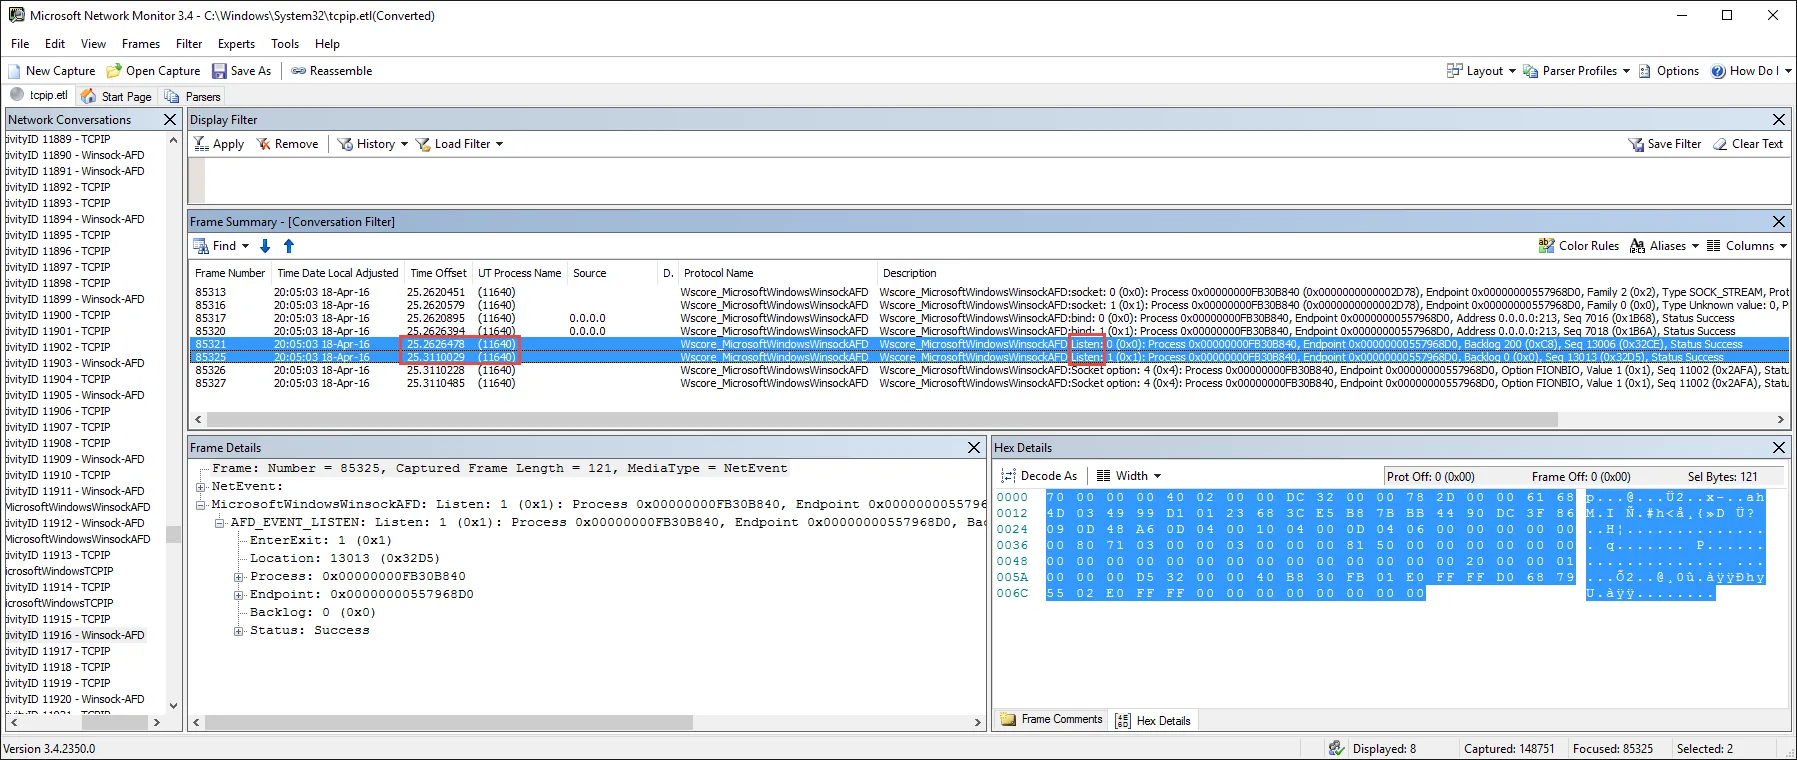This screenshot has height=760, width=1797.
Task: Open the View menu
Action: coord(93,44)
